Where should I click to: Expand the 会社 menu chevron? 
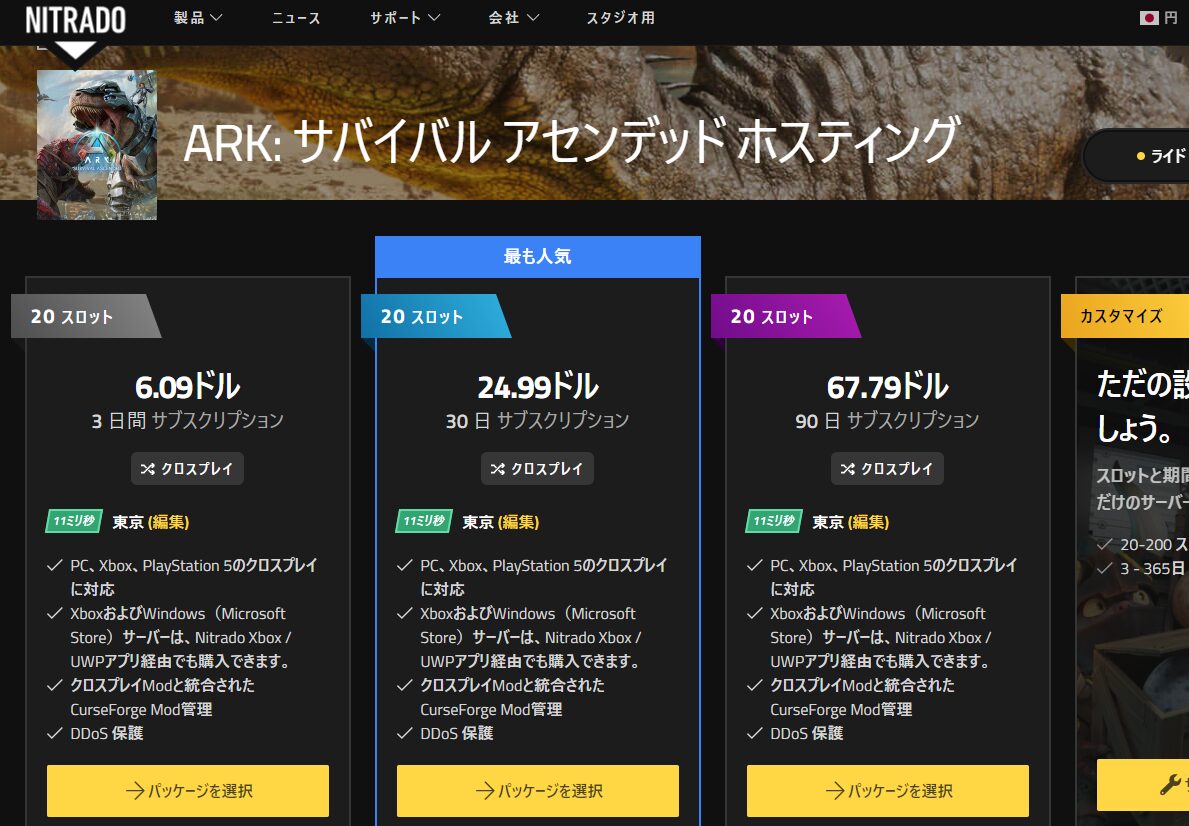(535, 17)
